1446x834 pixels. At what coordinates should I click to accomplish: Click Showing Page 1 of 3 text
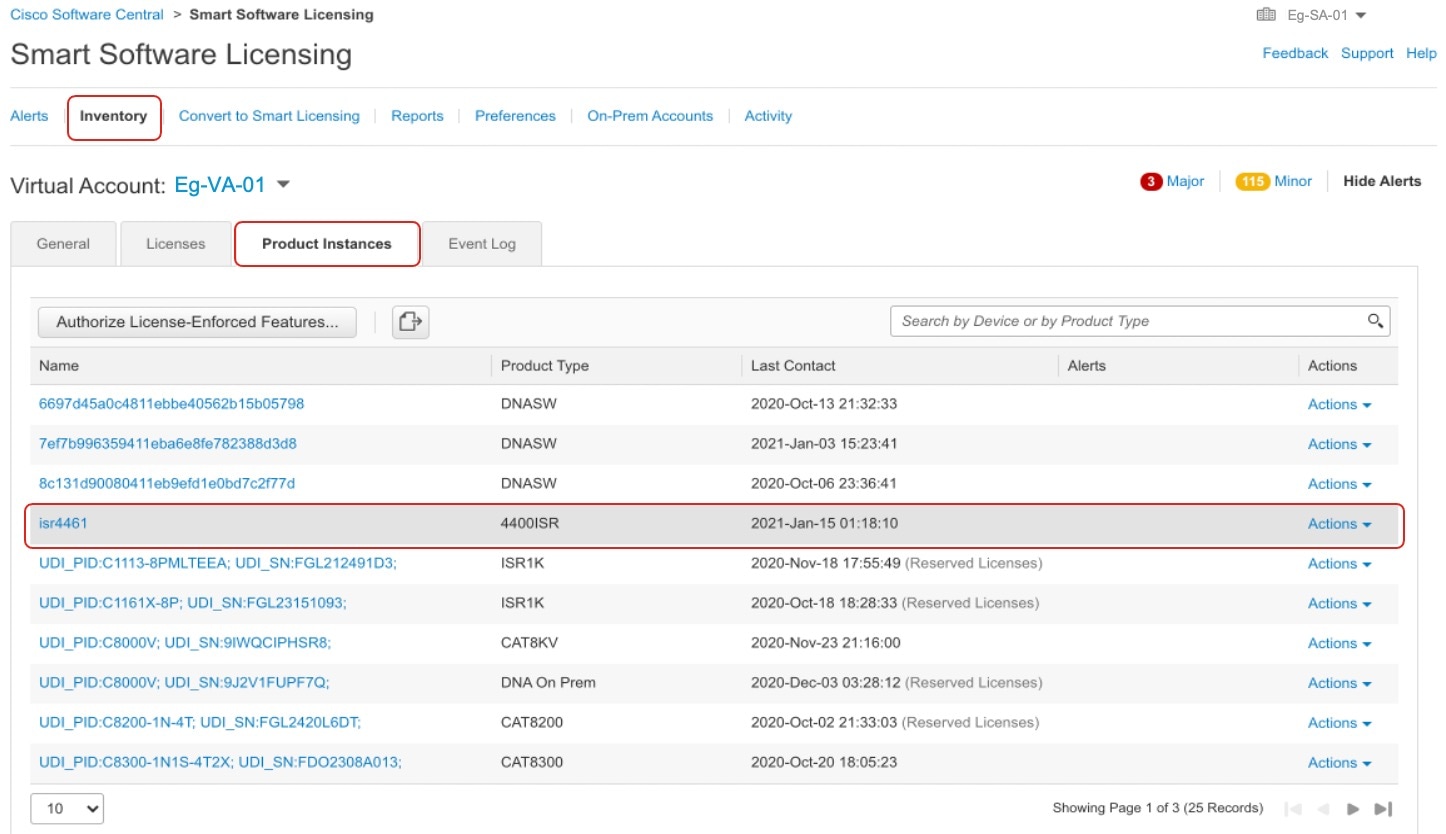pyautogui.click(x=1158, y=808)
